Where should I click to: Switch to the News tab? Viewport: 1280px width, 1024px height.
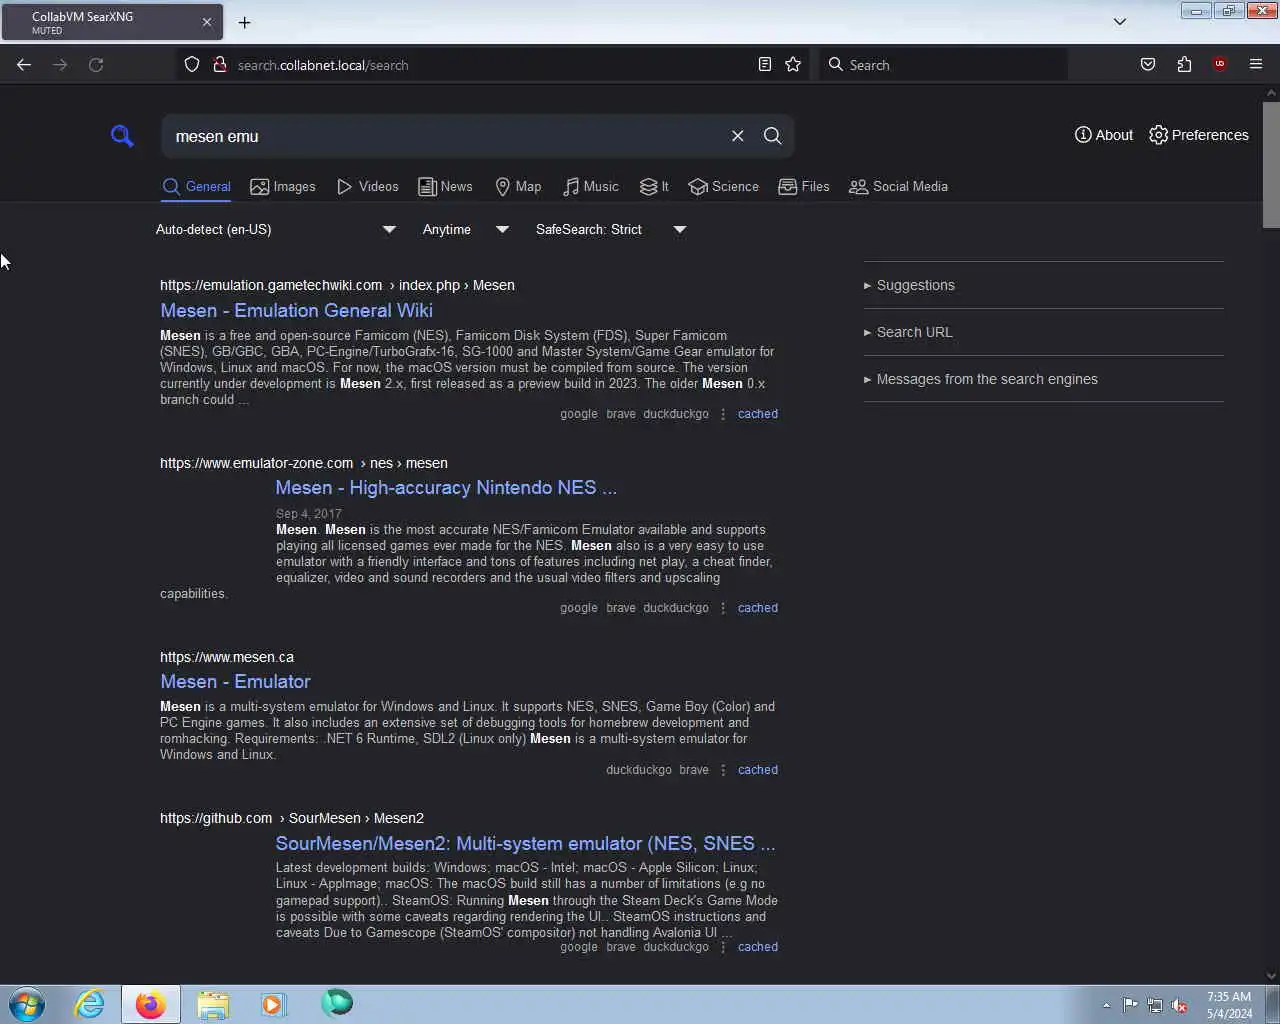pos(445,187)
